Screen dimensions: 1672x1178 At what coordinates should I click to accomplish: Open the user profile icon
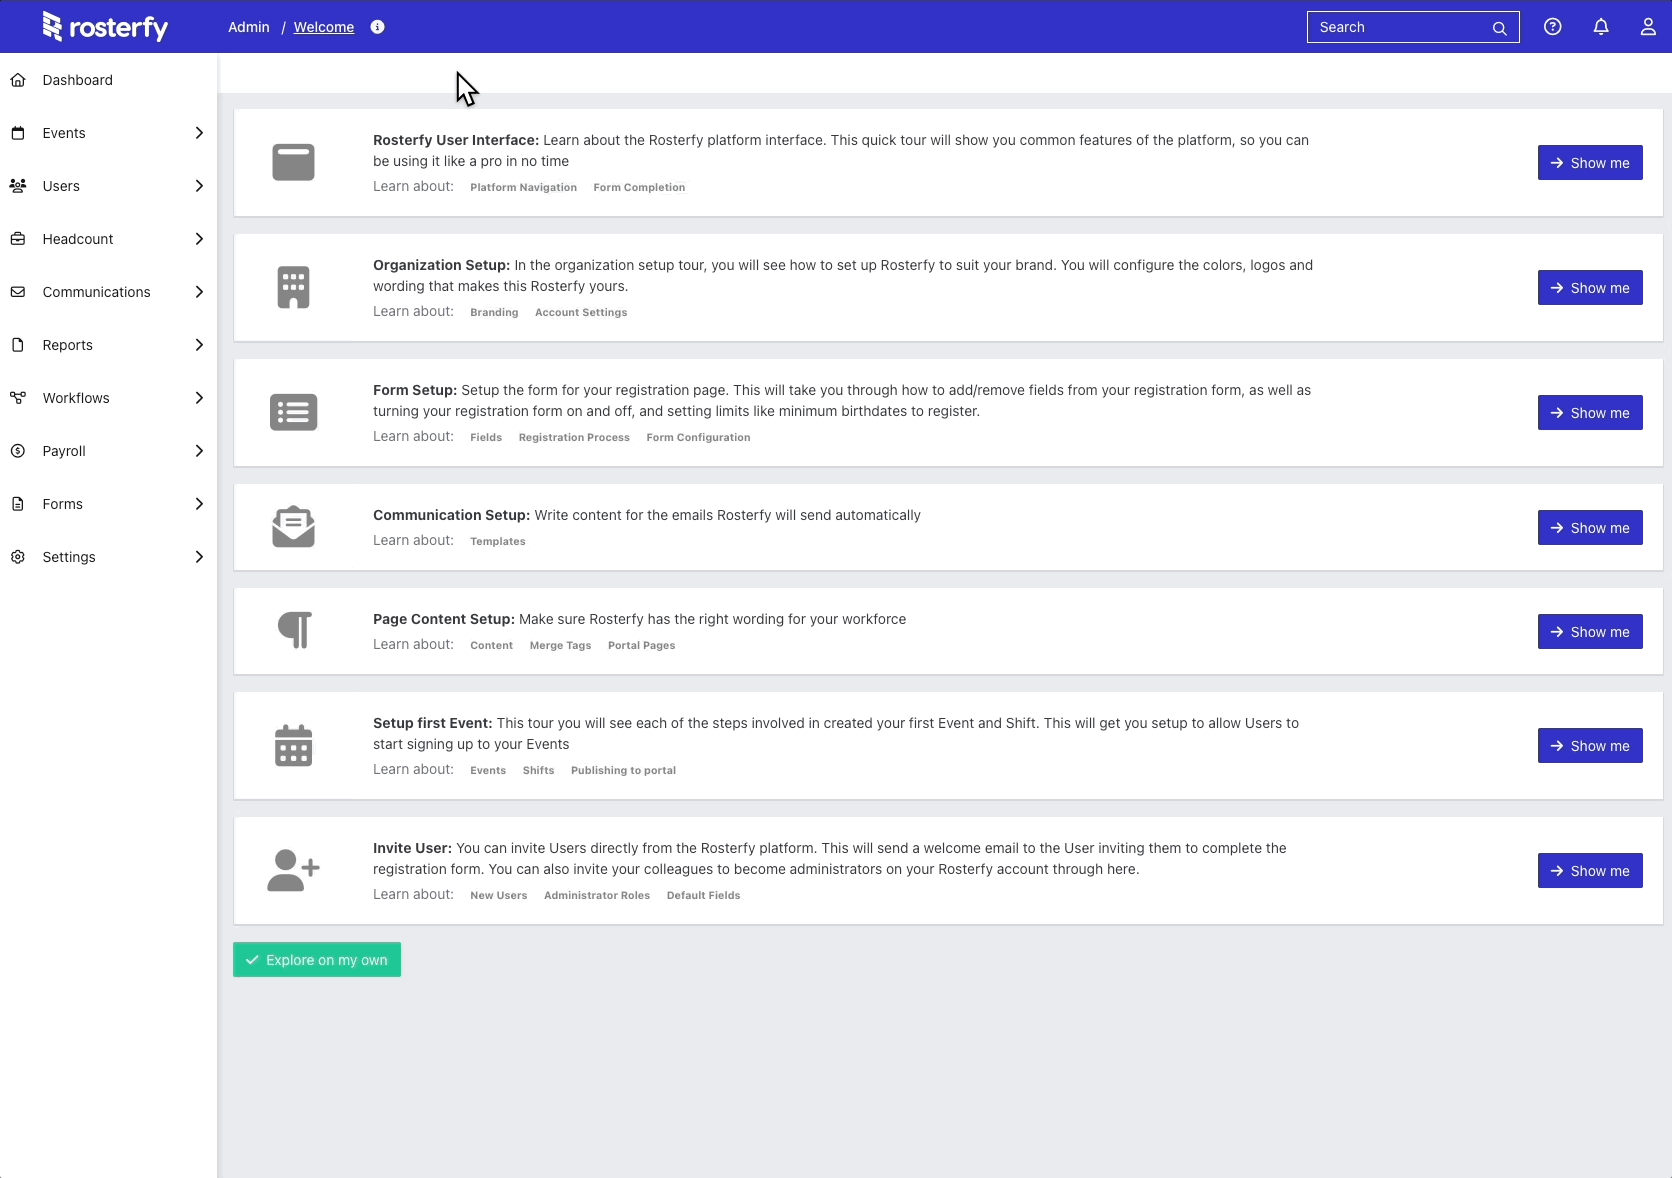1648,27
